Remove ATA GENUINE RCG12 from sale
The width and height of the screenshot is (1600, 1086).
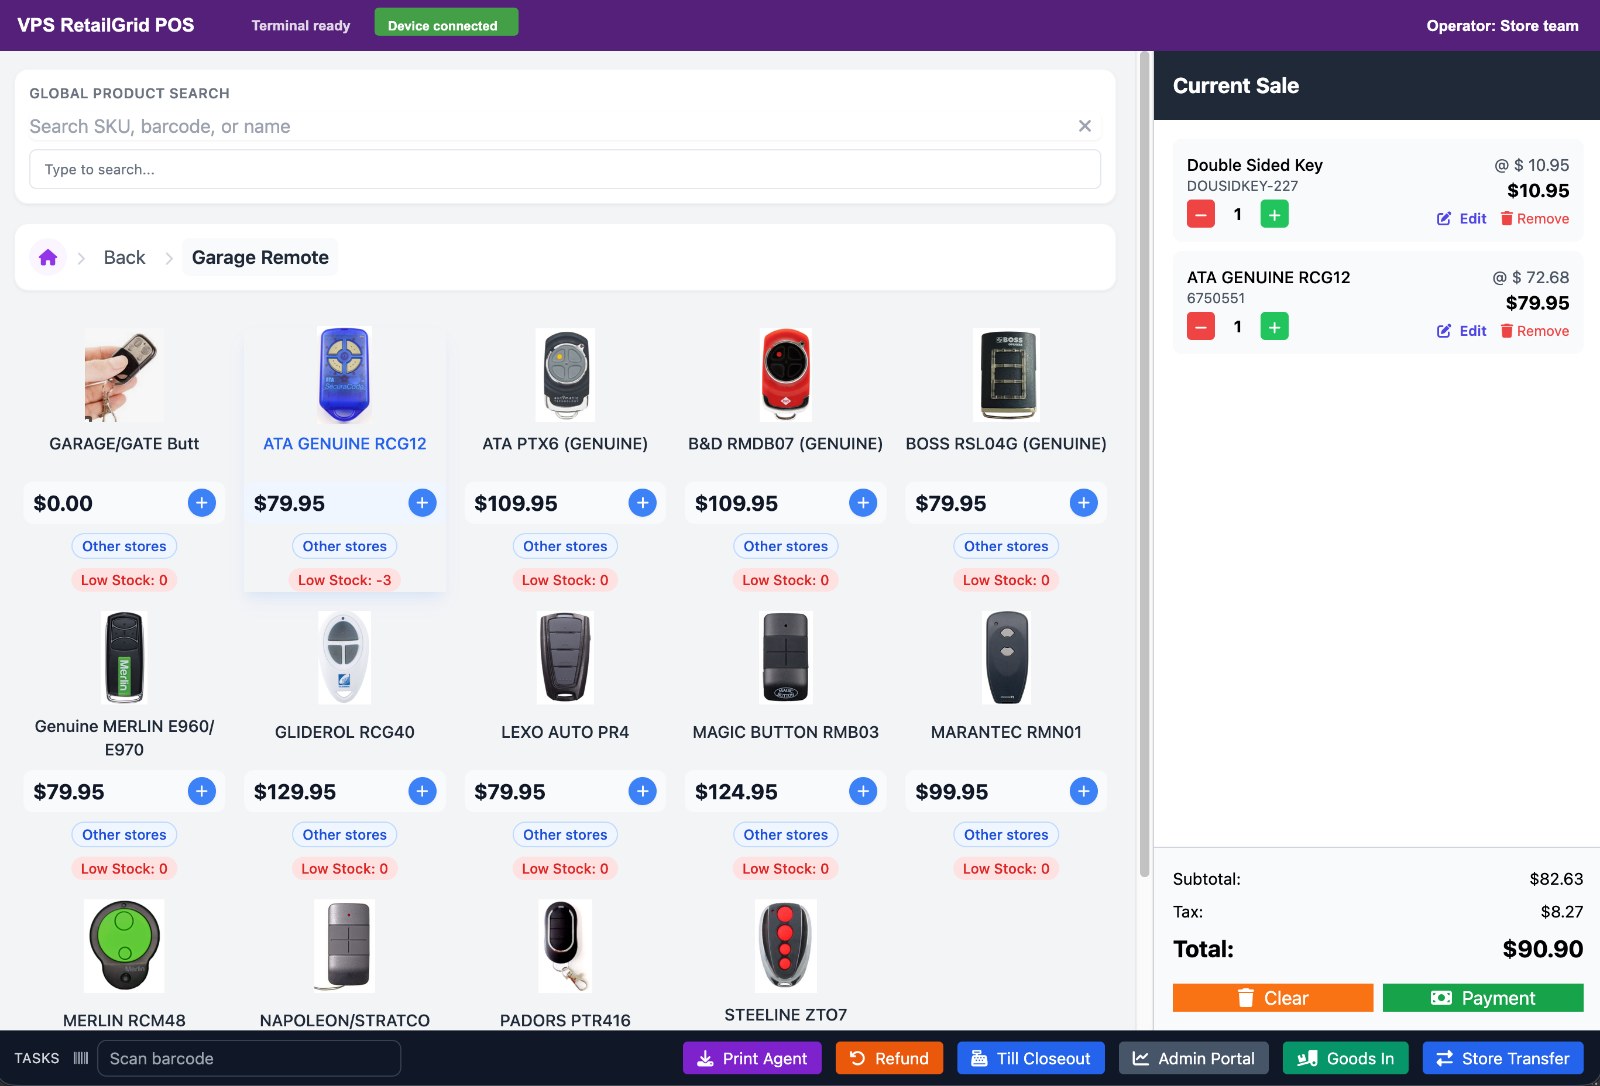[x=1535, y=331]
